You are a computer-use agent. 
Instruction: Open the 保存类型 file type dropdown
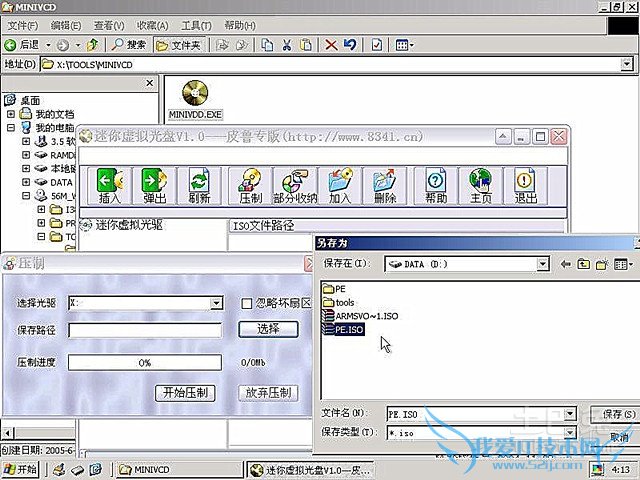(570, 433)
